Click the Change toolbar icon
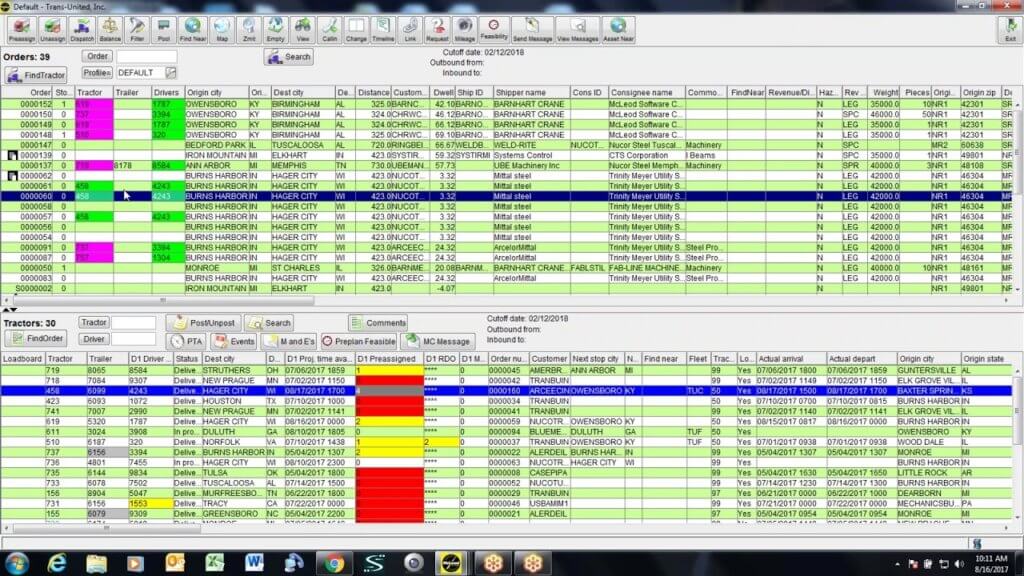Viewport: 1024px width, 576px height. [356, 30]
